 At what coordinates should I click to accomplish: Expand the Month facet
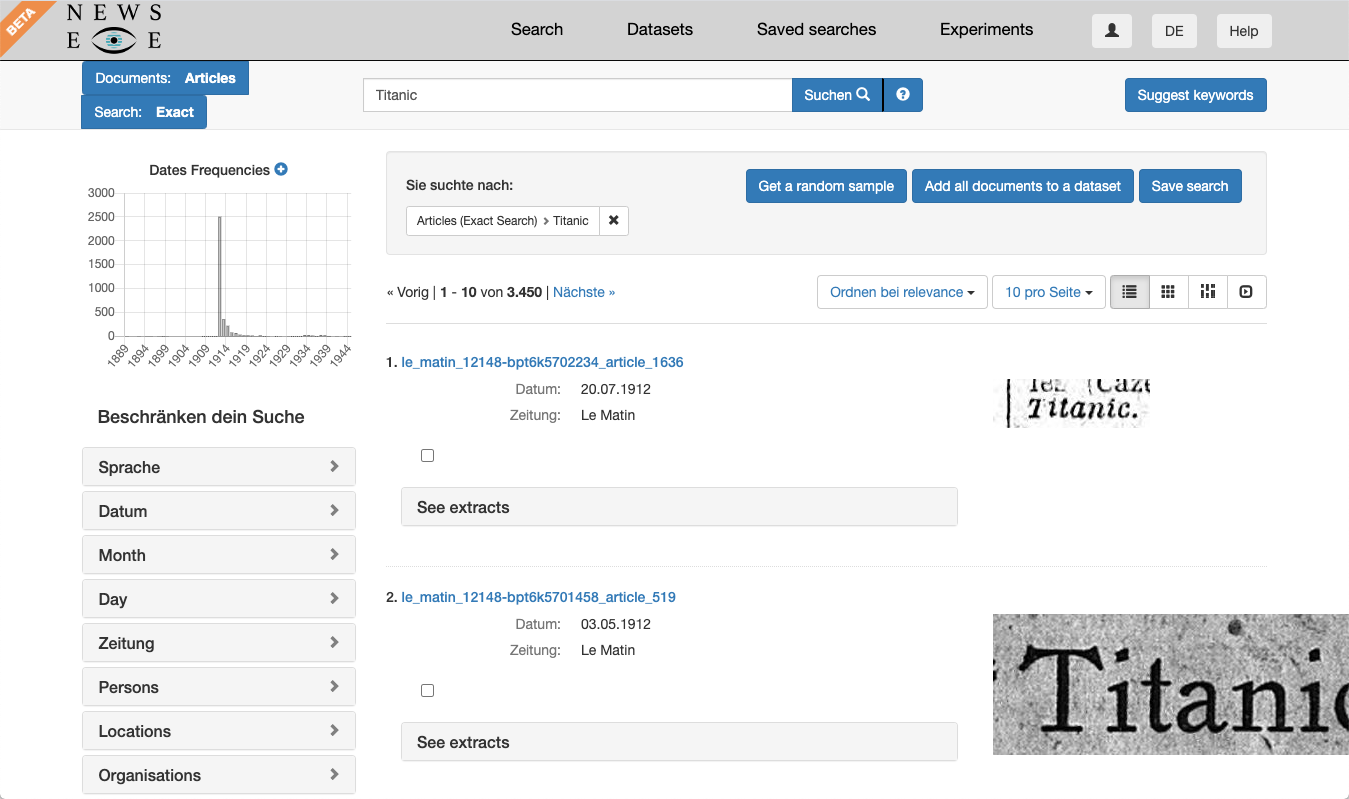219,555
